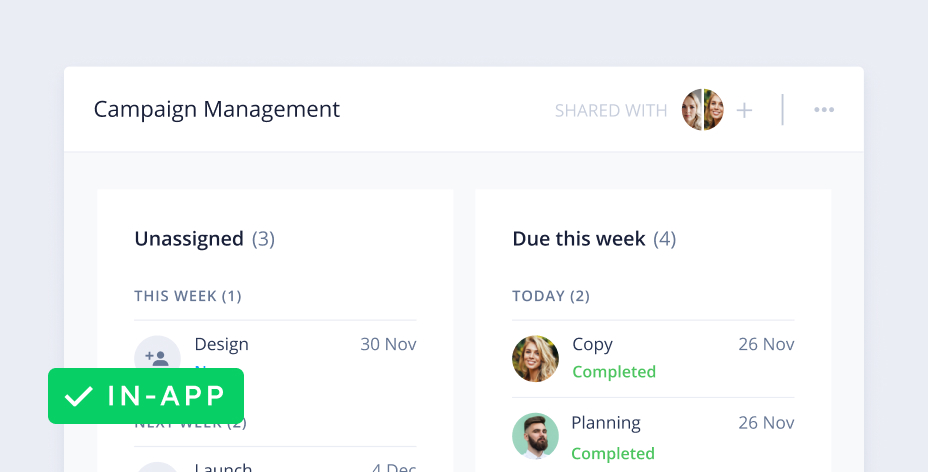Expand the TODAY (2) group
This screenshot has width=928, height=472.
coord(551,296)
